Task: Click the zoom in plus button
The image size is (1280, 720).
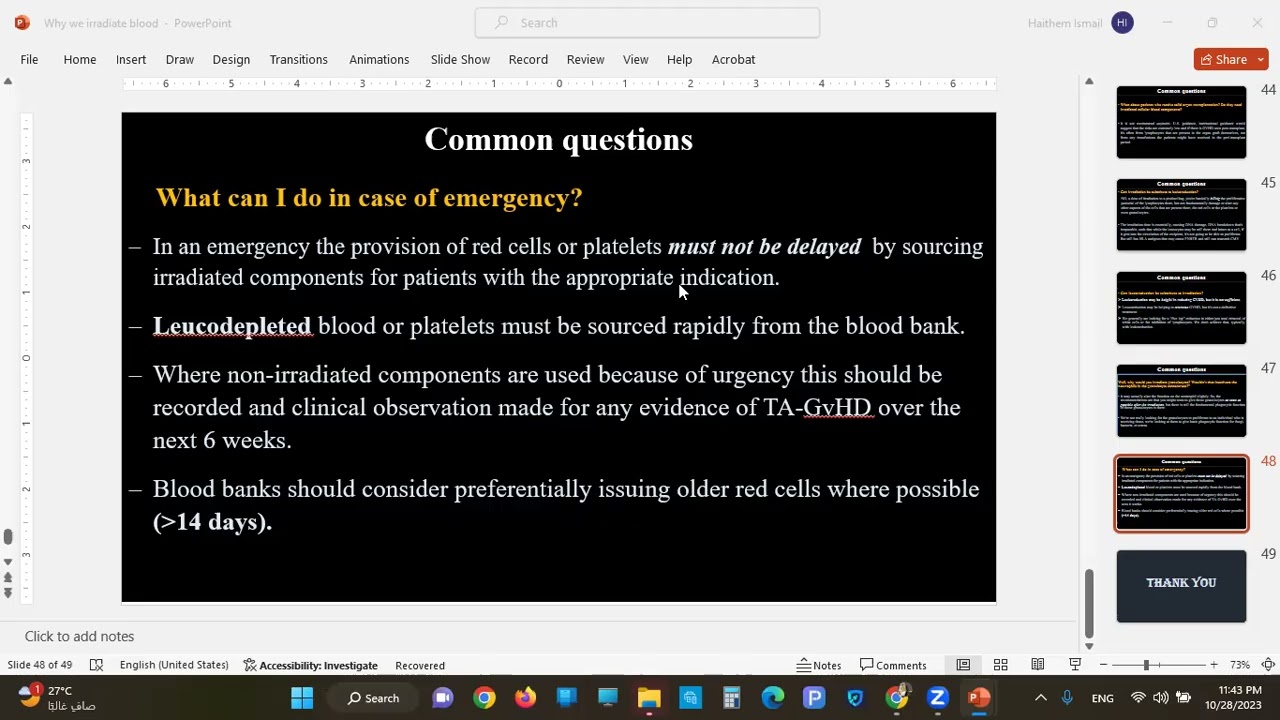Action: (1213, 665)
